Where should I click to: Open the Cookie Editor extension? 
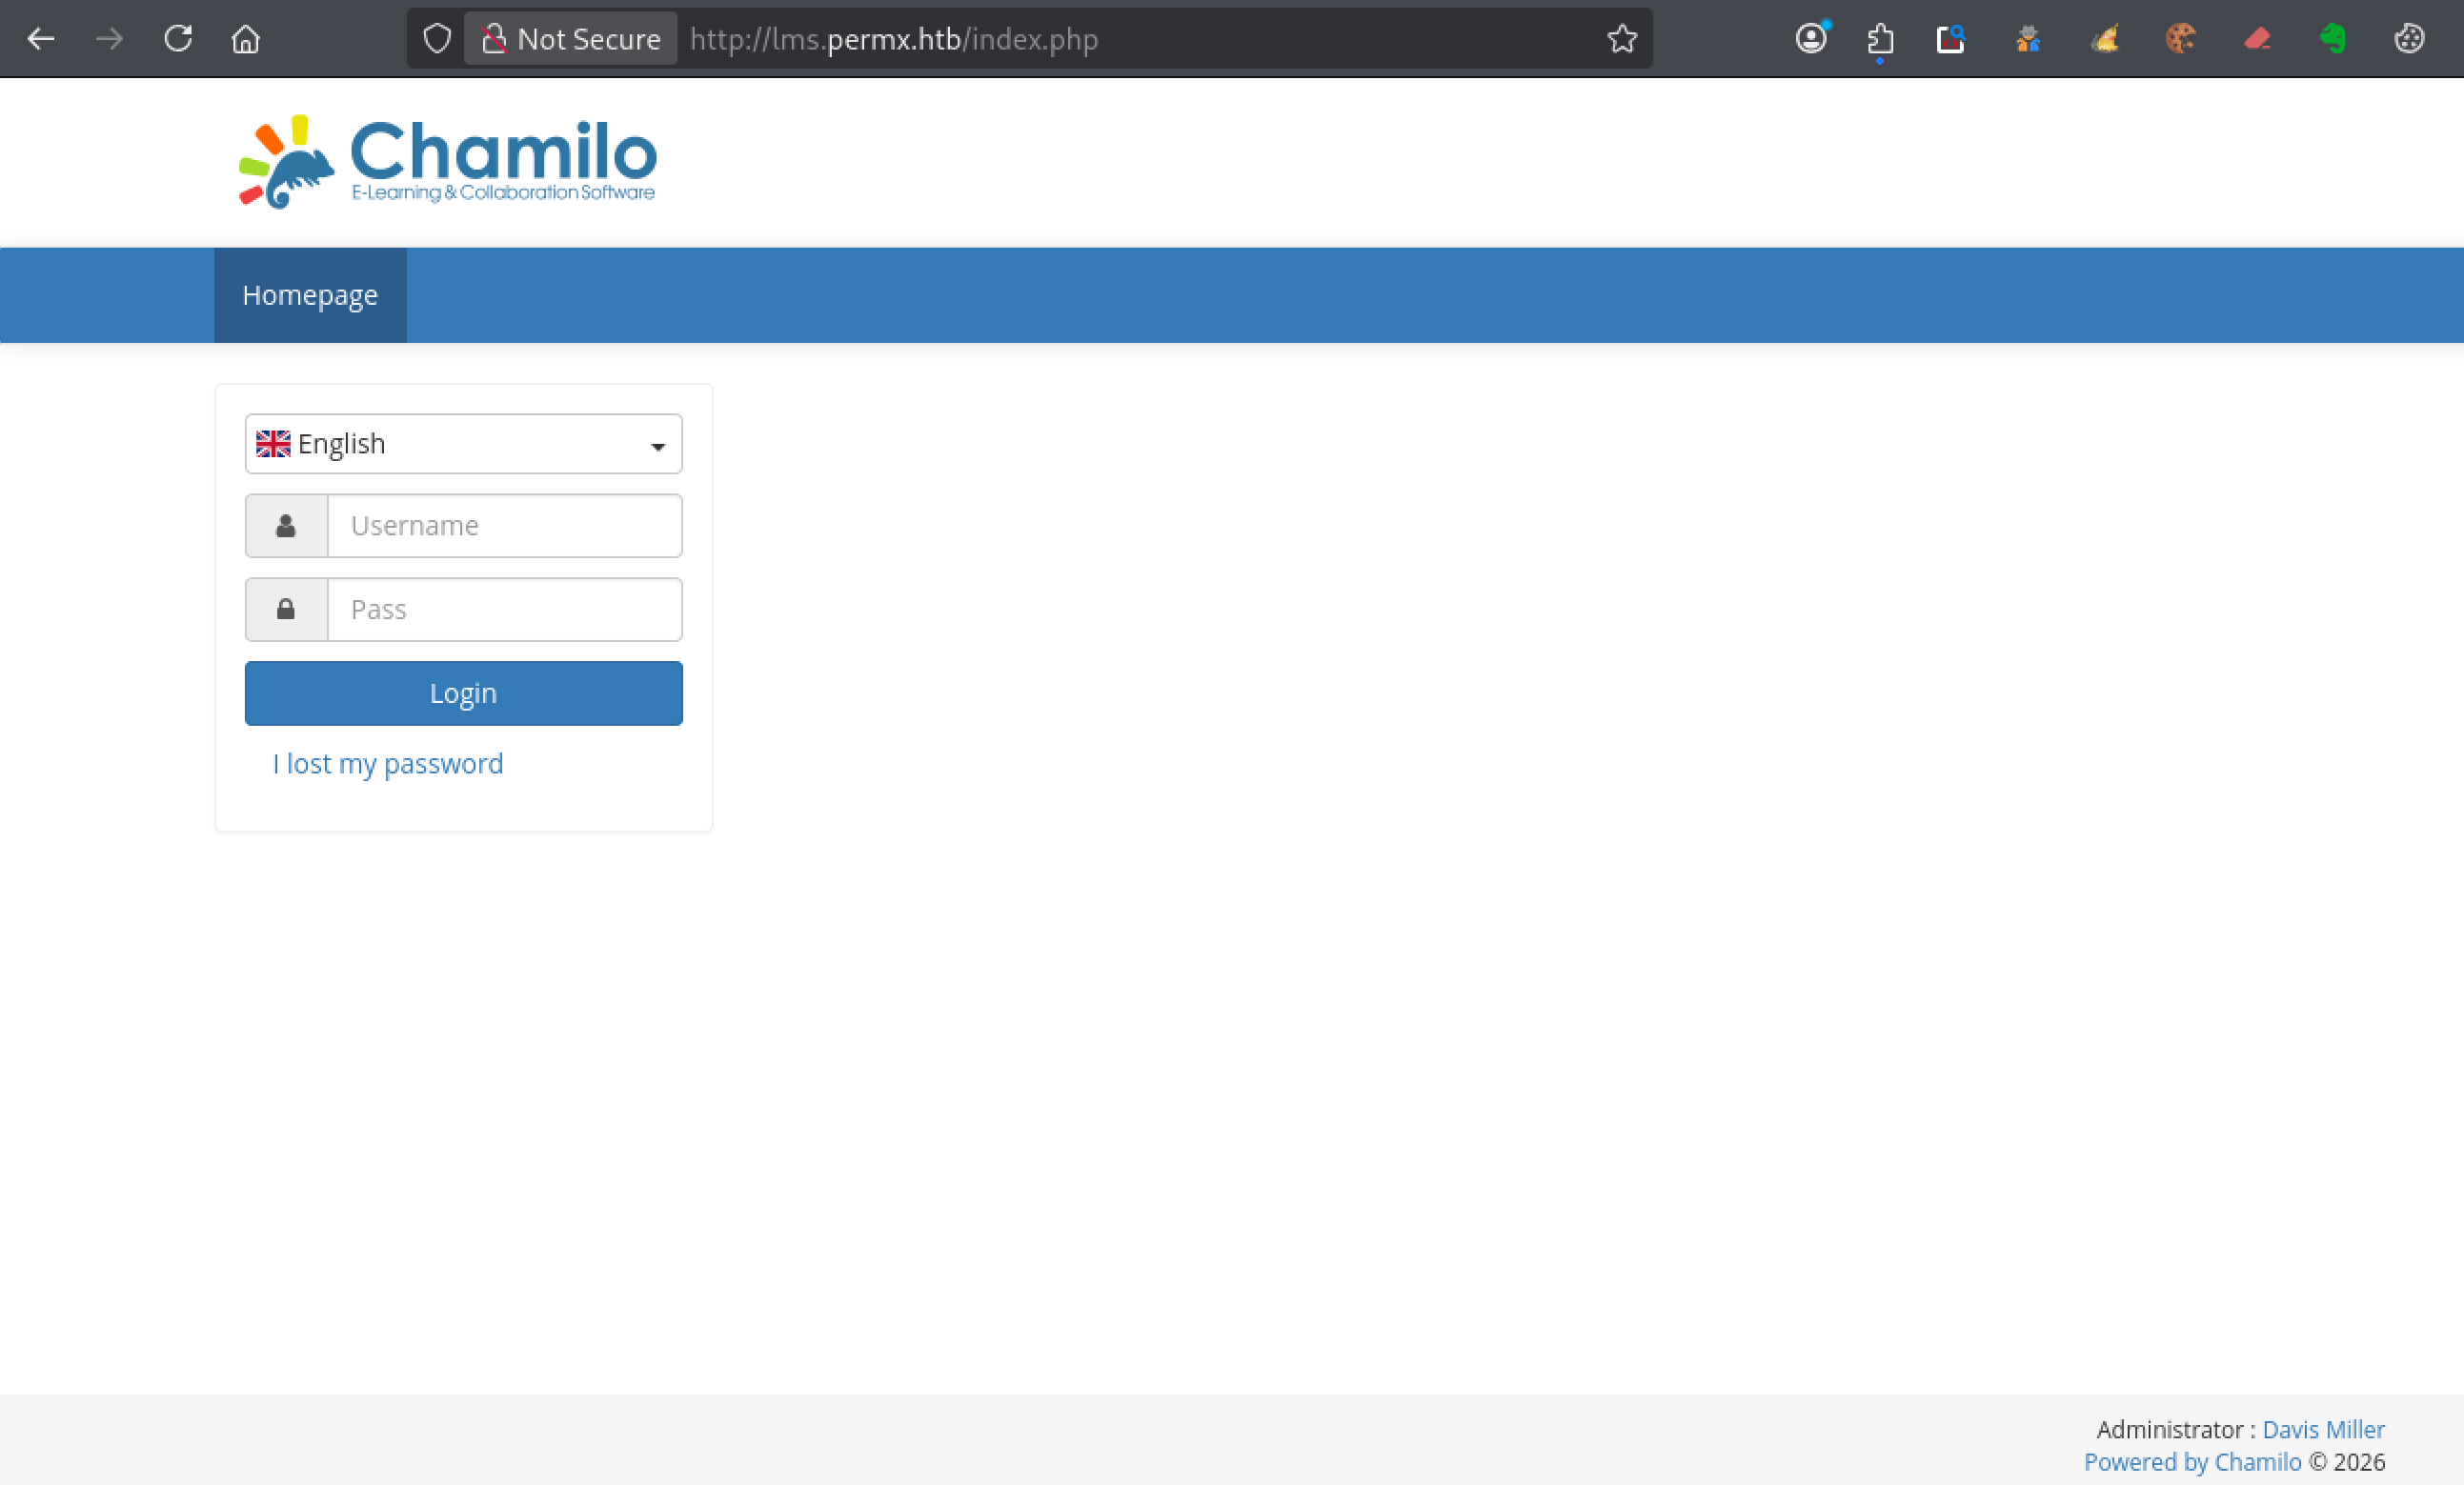pos(2182,39)
